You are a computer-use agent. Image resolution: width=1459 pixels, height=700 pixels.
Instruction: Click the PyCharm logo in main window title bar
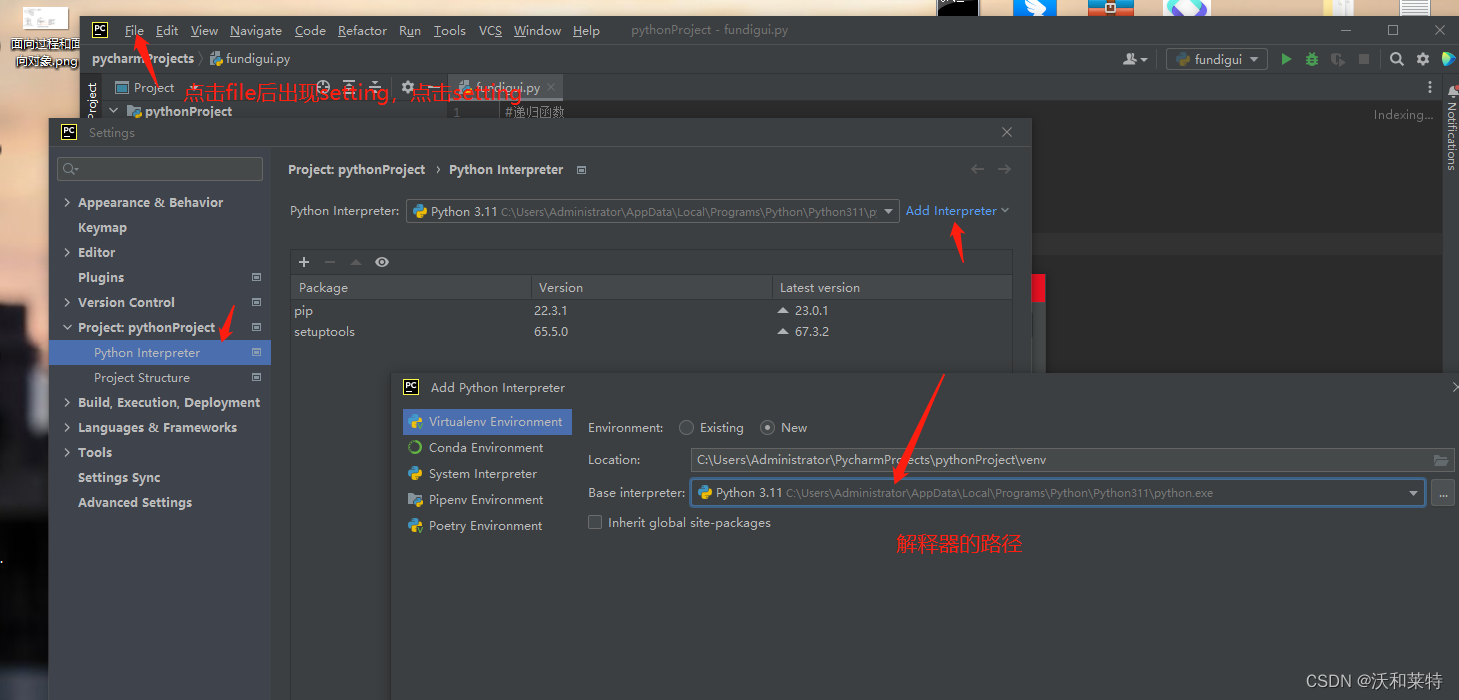tap(100, 30)
